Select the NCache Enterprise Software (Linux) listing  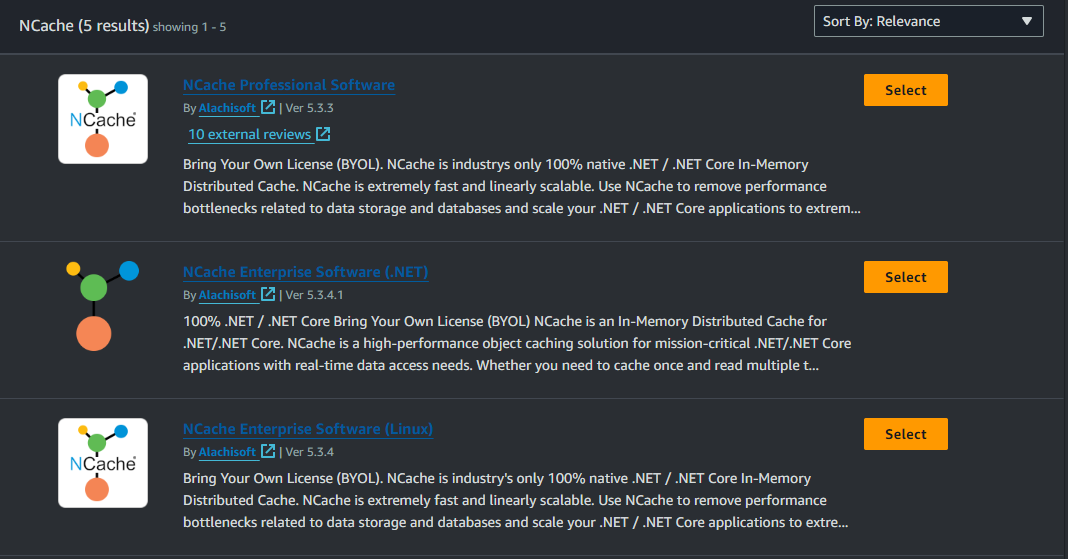(905, 434)
